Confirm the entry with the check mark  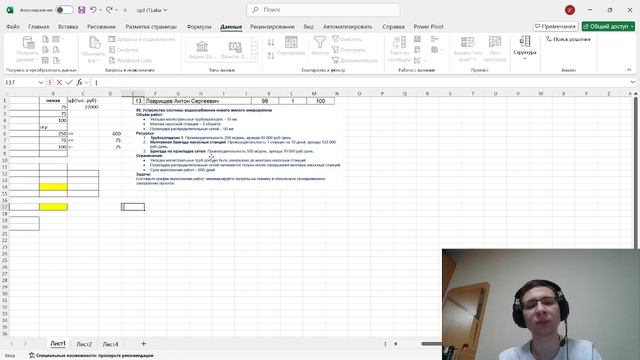coord(69,82)
